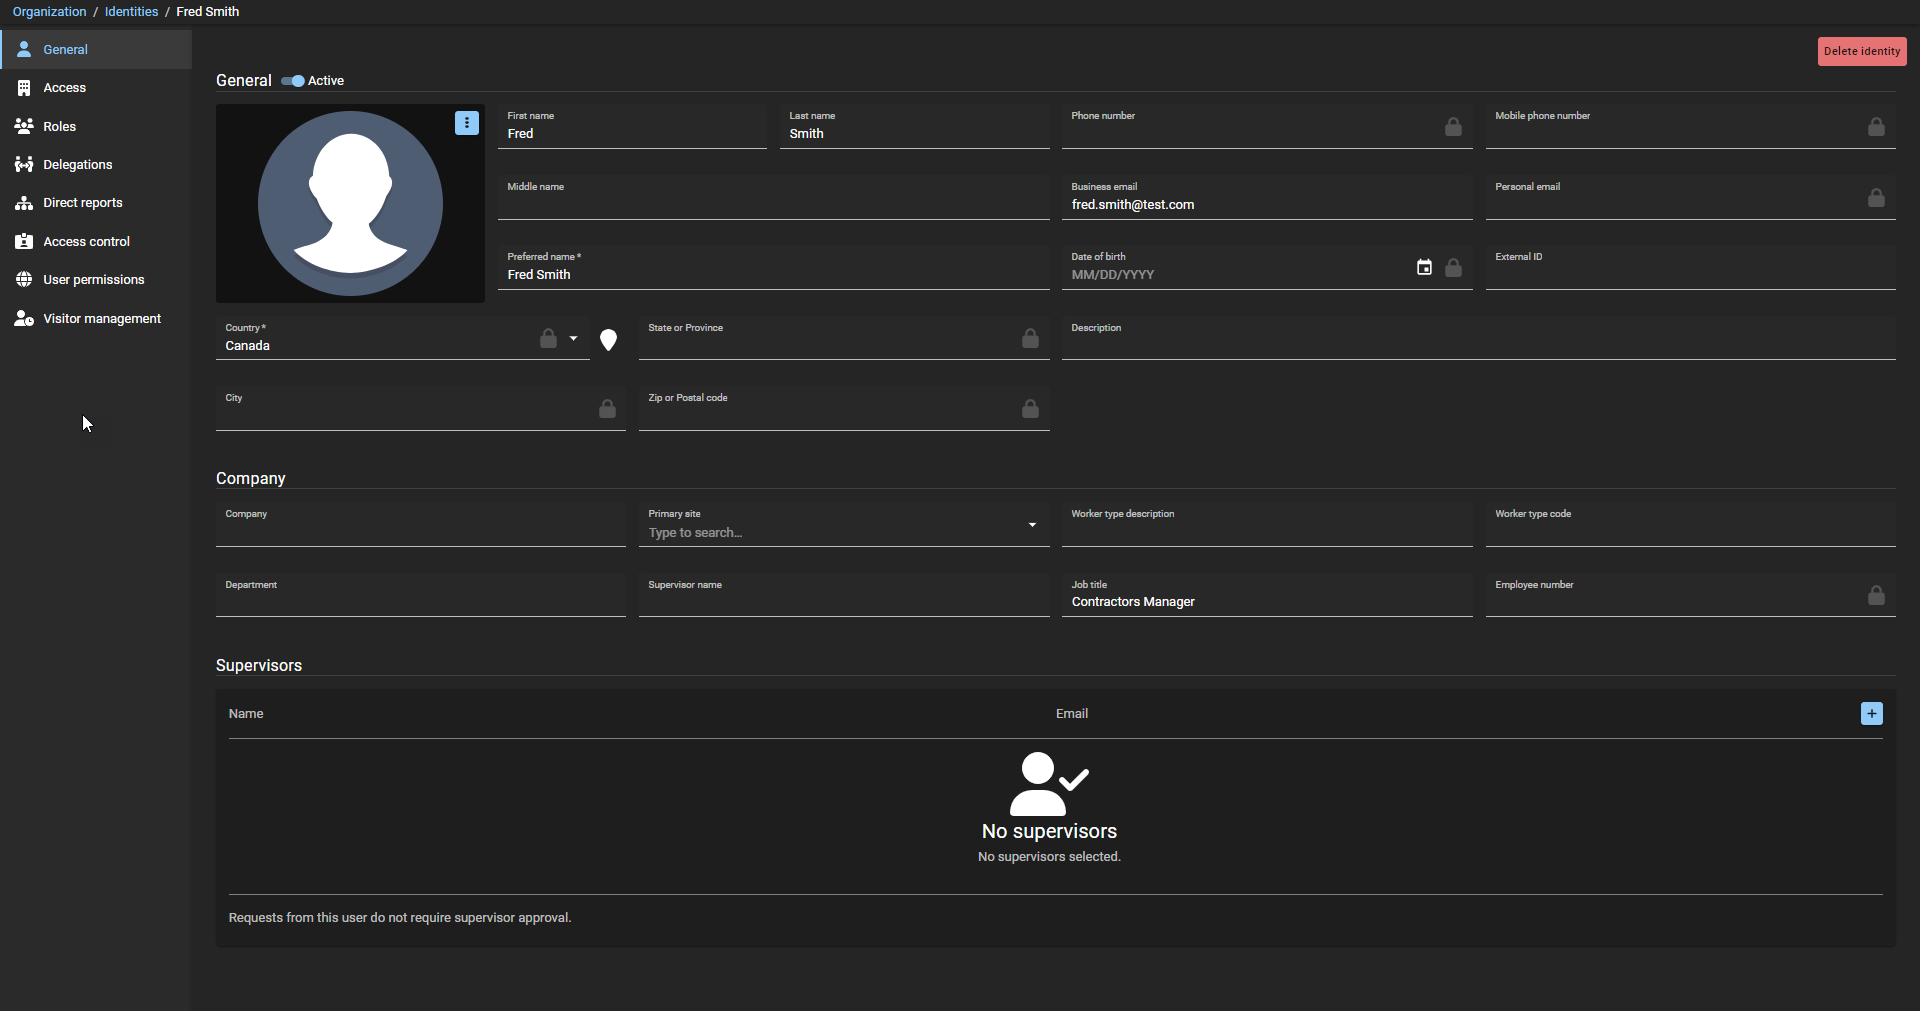The image size is (1920, 1011).
Task: Click the Supervisor name field
Action: [x=844, y=596]
